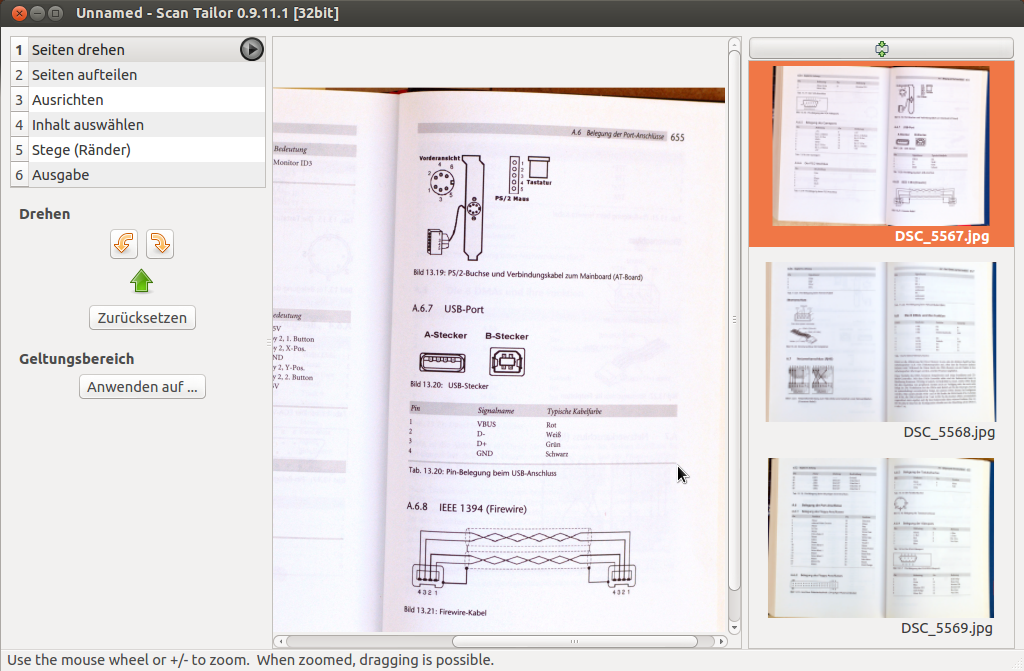This screenshot has width=1024, height=671.
Task: Start batch processing with play icon
Action: coord(251,49)
